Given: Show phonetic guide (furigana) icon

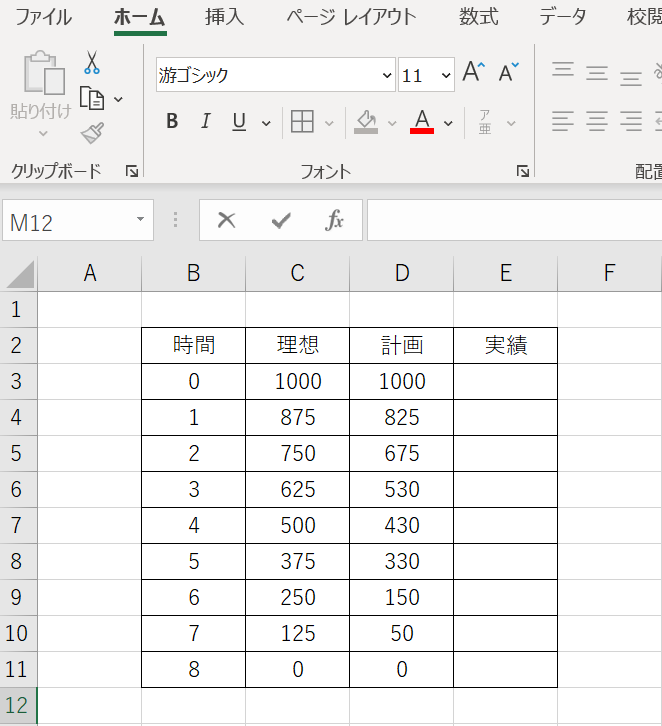Looking at the screenshot, I should pyautogui.click(x=485, y=122).
